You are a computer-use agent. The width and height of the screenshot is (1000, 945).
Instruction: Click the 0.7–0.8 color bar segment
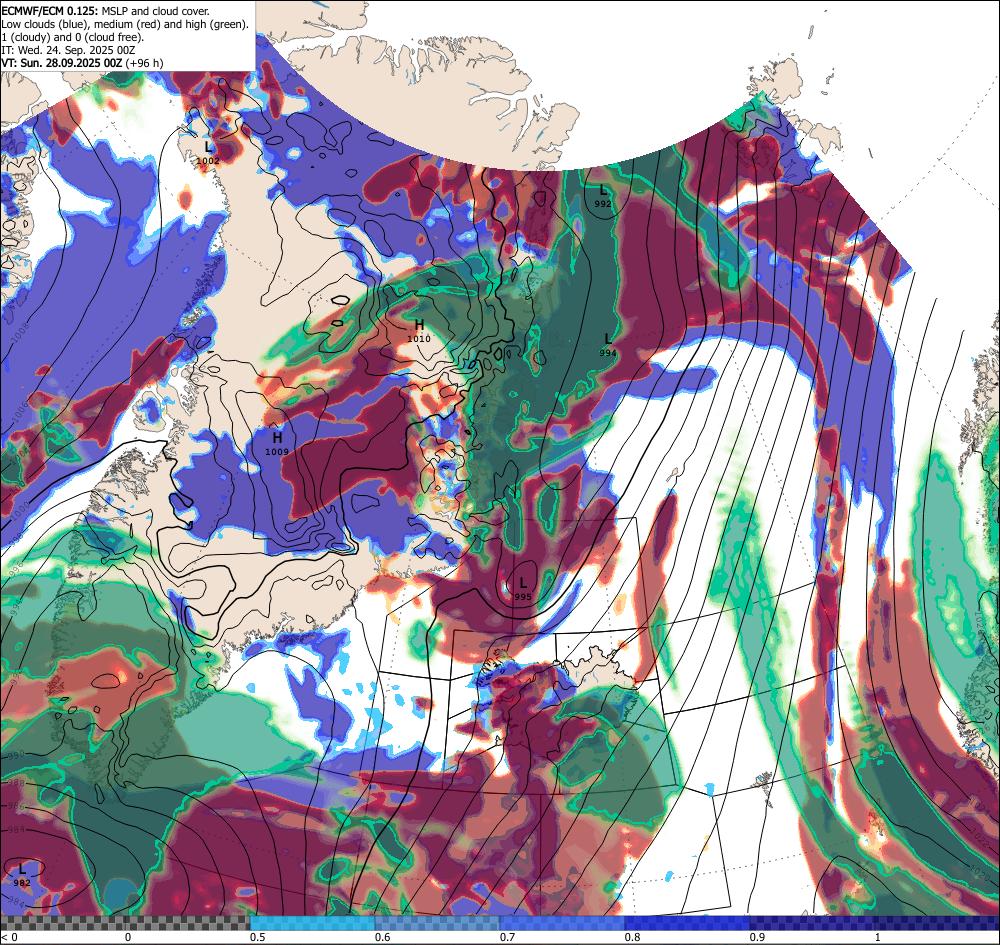click(x=562, y=923)
